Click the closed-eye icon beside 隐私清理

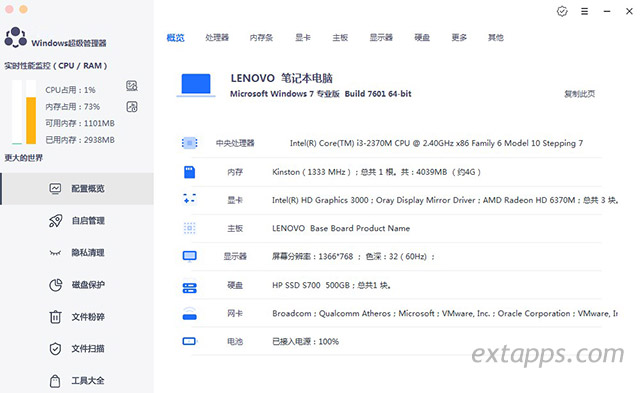pos(55,253)
